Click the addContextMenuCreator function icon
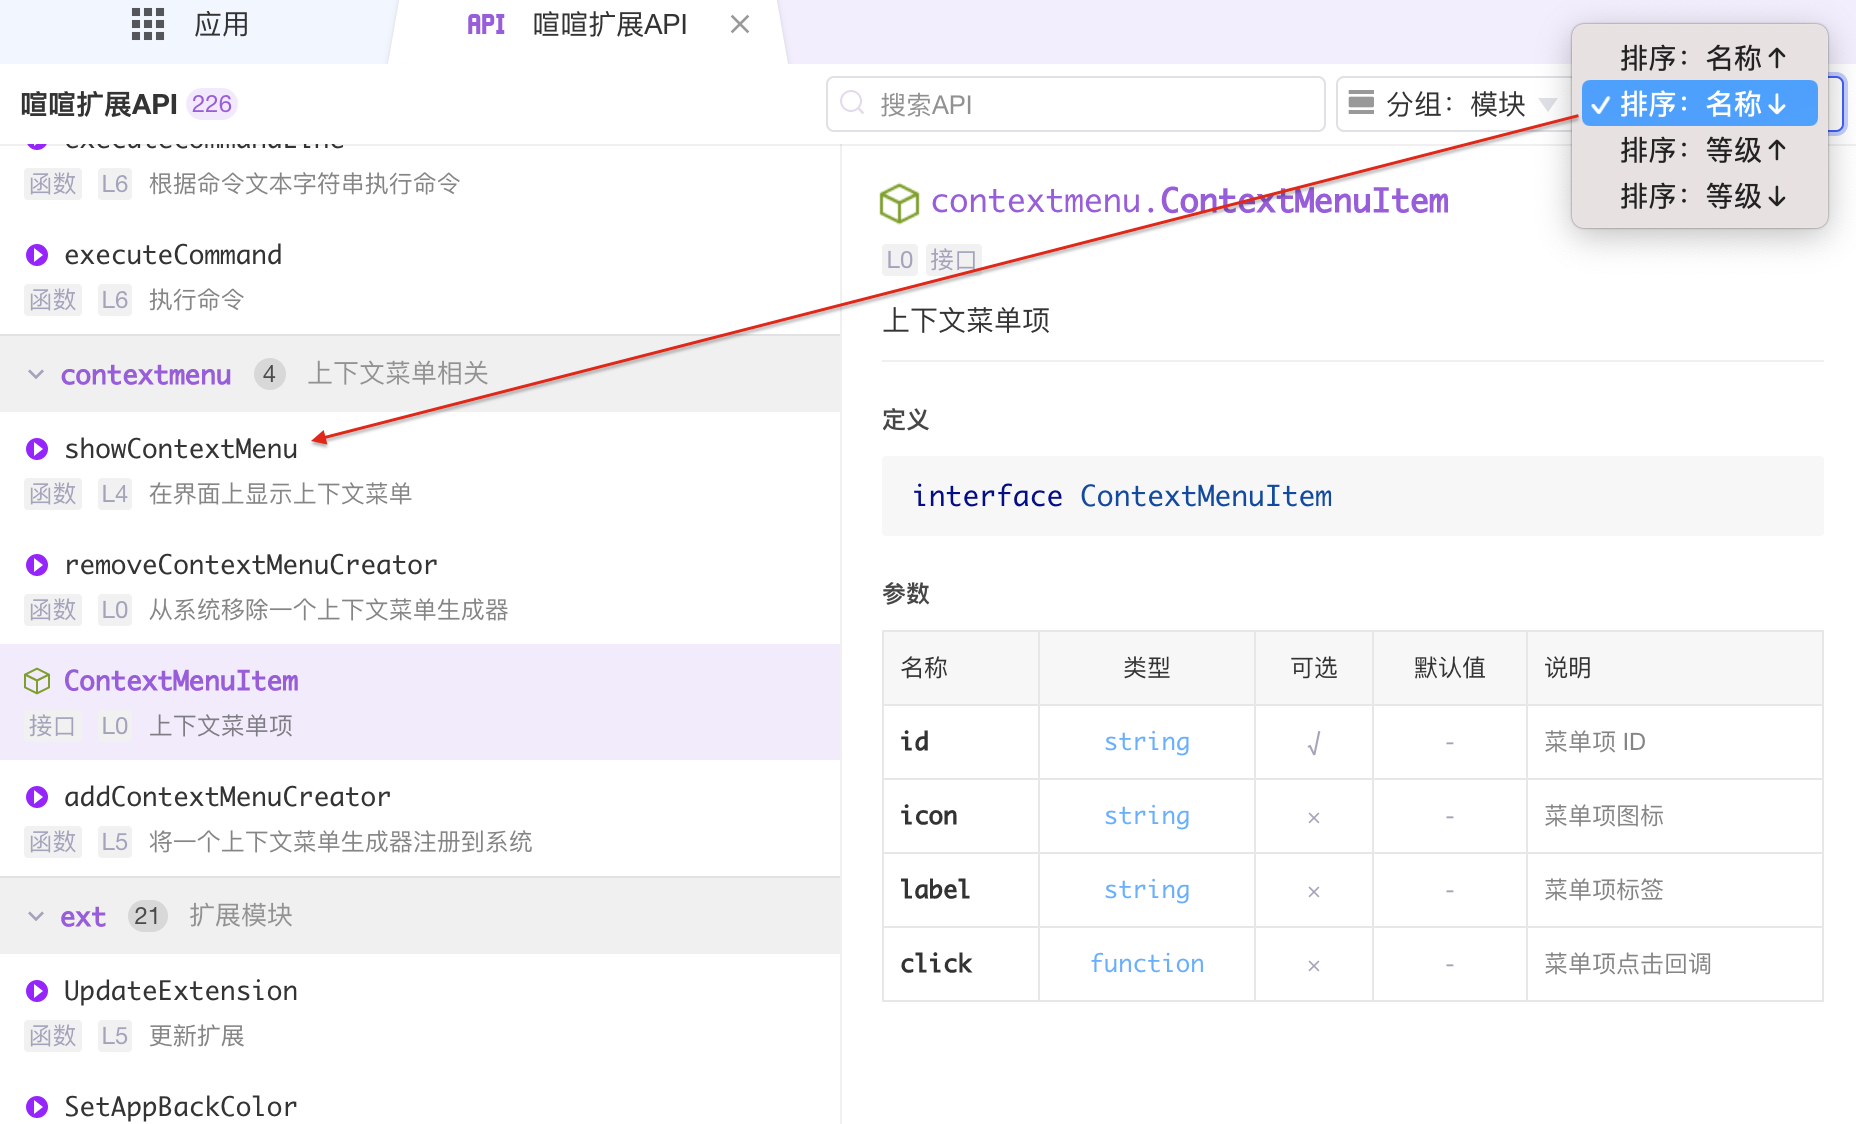This screenshot has width=1856, height=1124. coord(37,797)
